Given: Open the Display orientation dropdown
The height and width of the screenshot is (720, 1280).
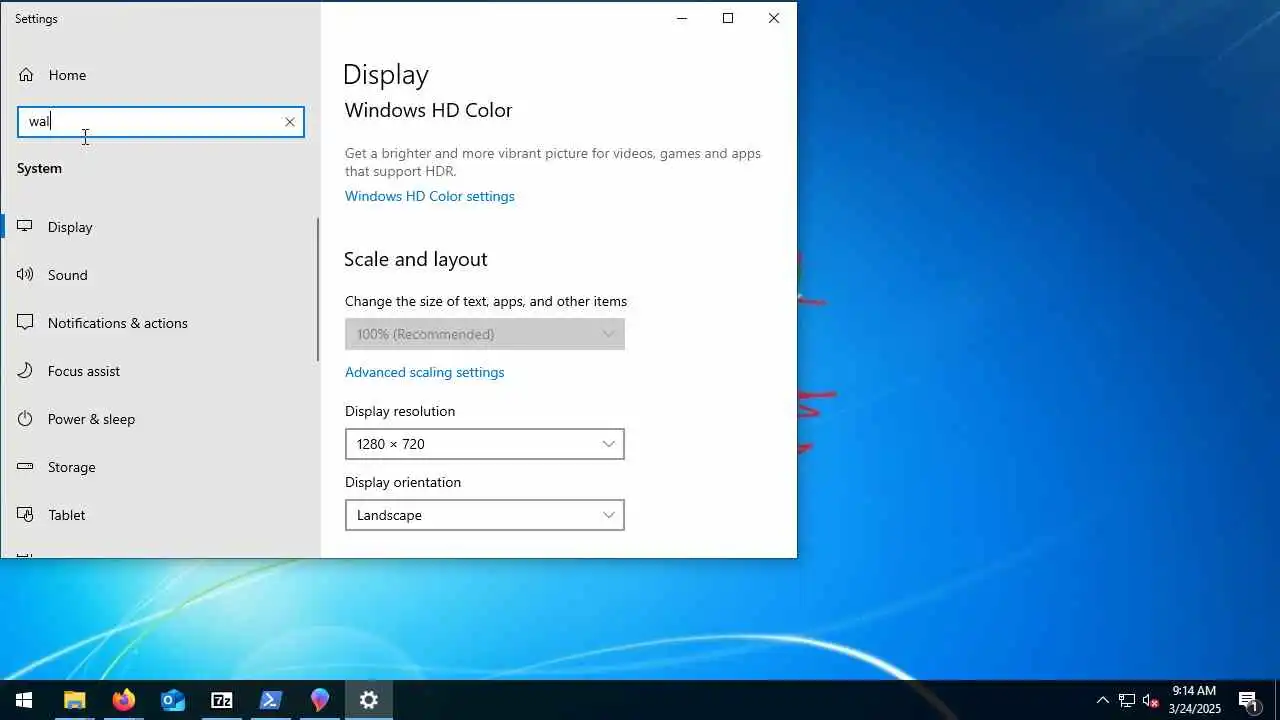Looking at the screenshot, I should (x=485, y=515).
